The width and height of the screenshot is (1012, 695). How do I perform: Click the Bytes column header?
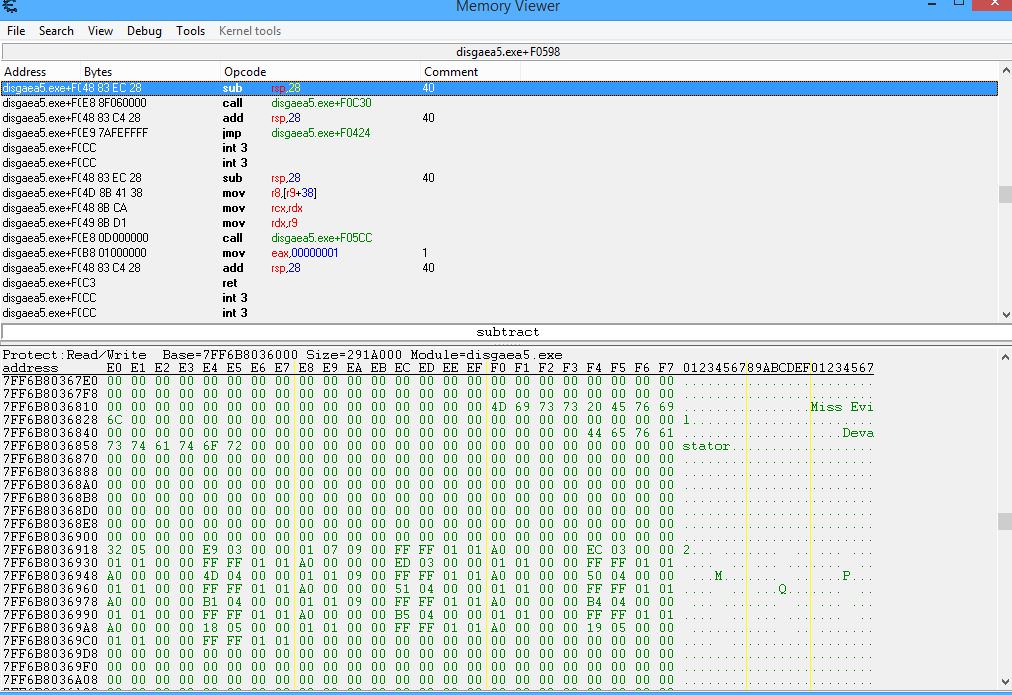click(x=150, y=72)
